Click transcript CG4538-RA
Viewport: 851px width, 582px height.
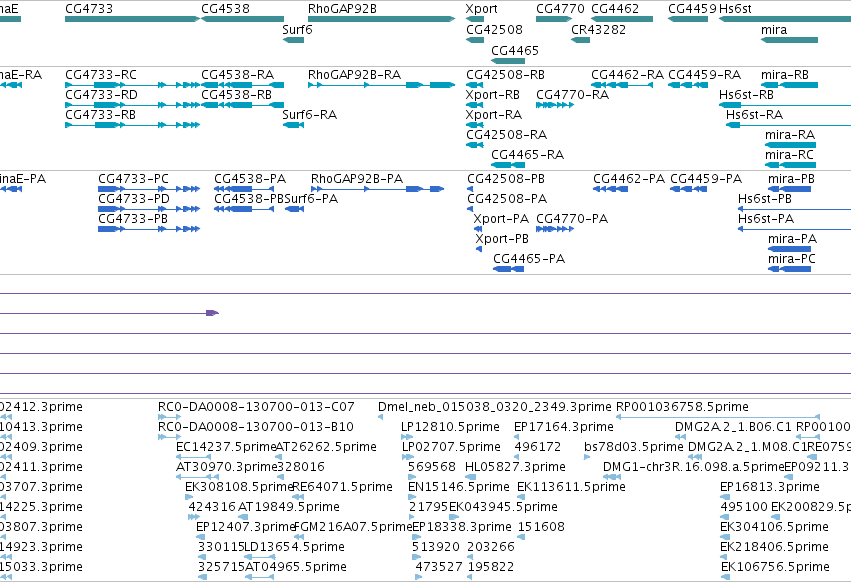237,74
